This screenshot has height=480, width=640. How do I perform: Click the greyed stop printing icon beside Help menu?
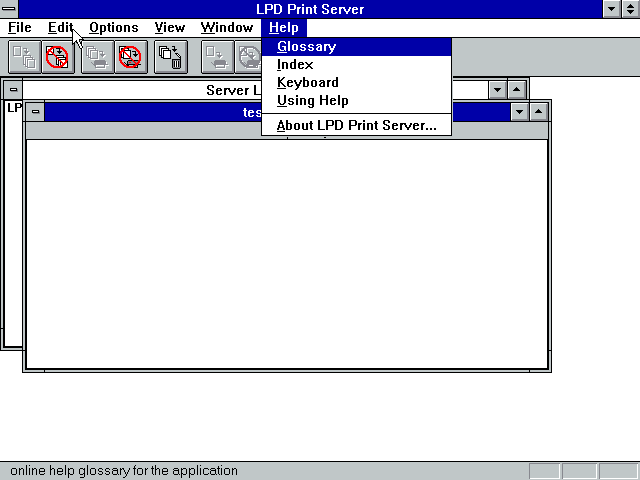click(248, 57)
